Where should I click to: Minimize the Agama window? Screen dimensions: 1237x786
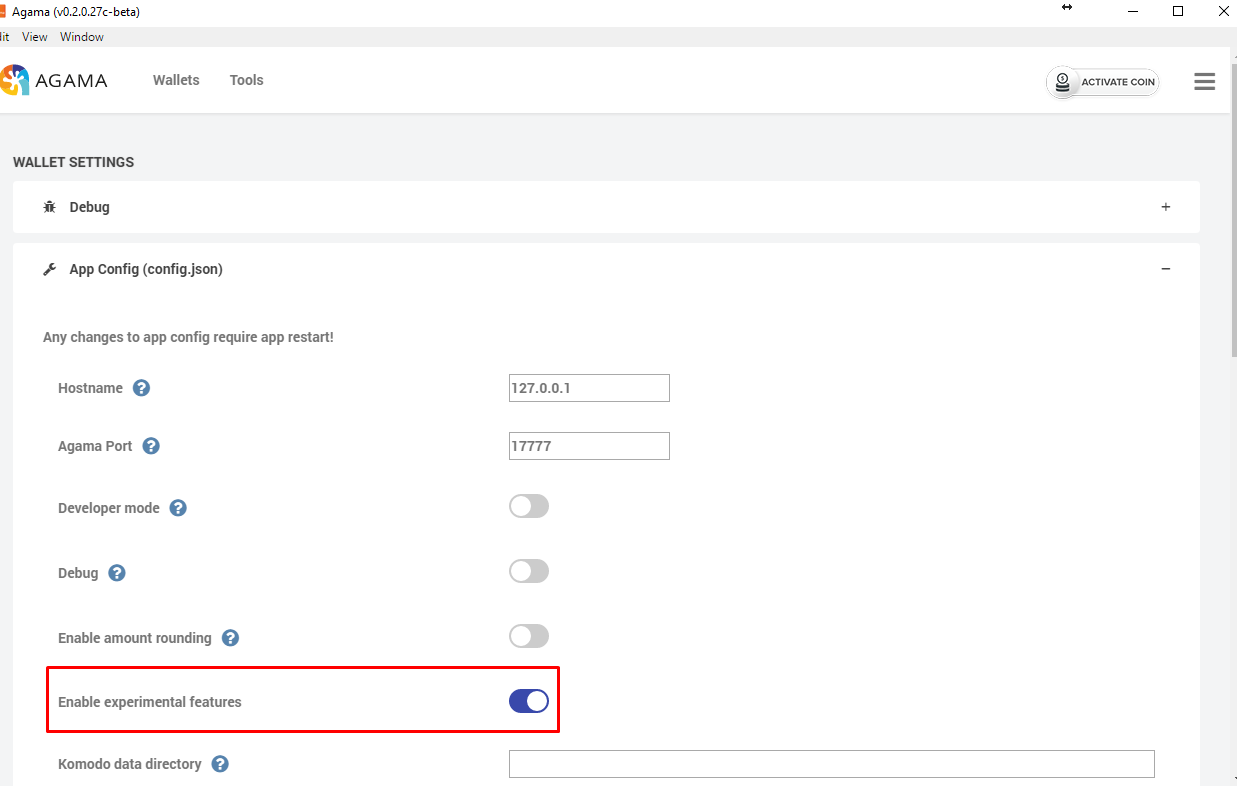tap(1133, 11)
